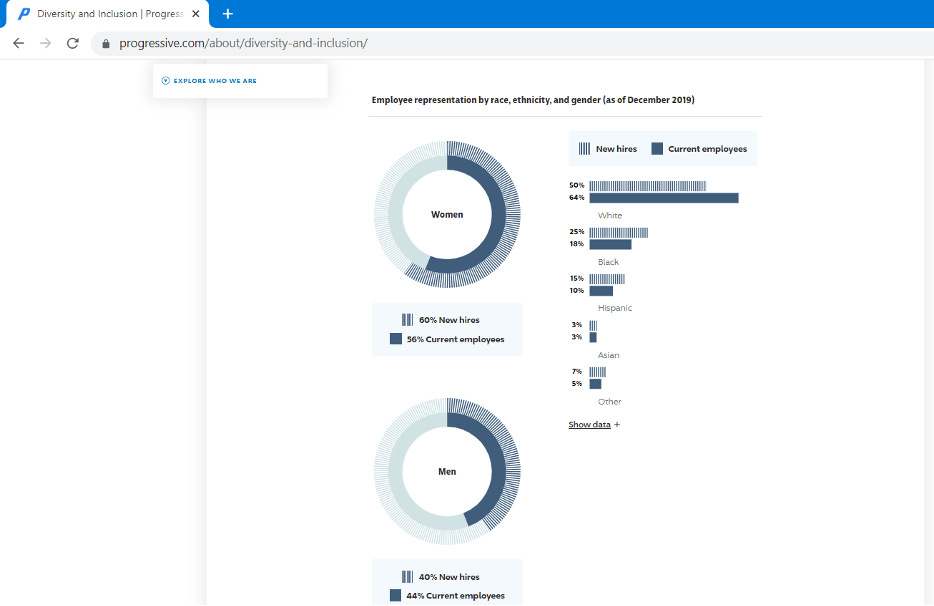The height and width of the screenshot is (606, 934).
Task: Click the '44% Current employees' text
Action: pyautogui.click(x=456, y=595)
